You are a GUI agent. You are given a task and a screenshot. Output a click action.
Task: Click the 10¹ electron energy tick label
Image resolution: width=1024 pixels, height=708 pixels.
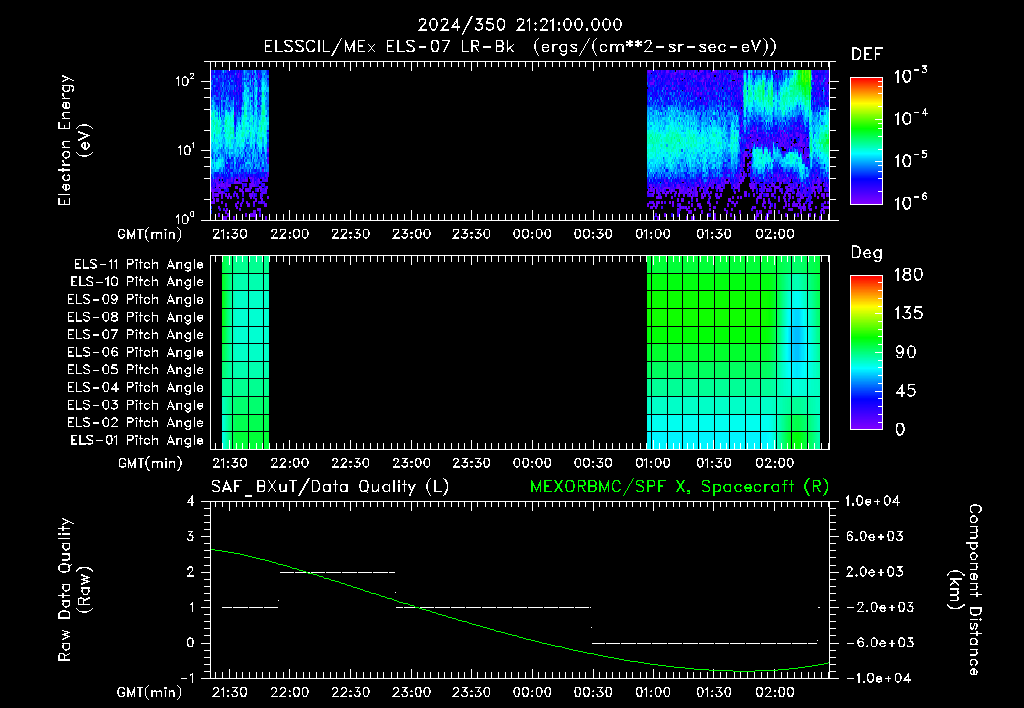click(x=185, y=150)
